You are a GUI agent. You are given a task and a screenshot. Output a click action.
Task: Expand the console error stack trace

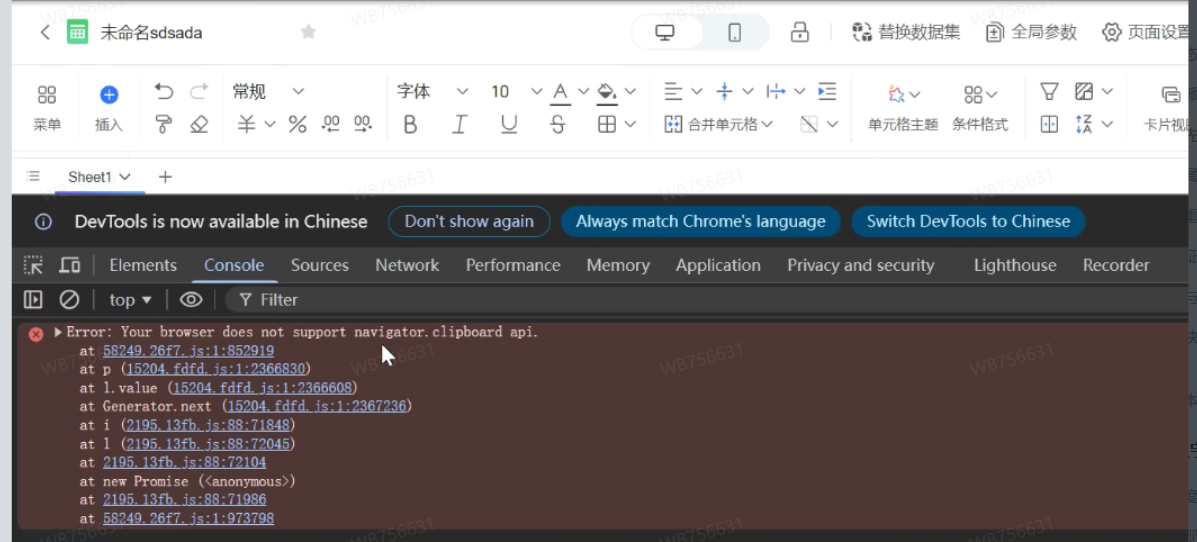tap(58, 332)
